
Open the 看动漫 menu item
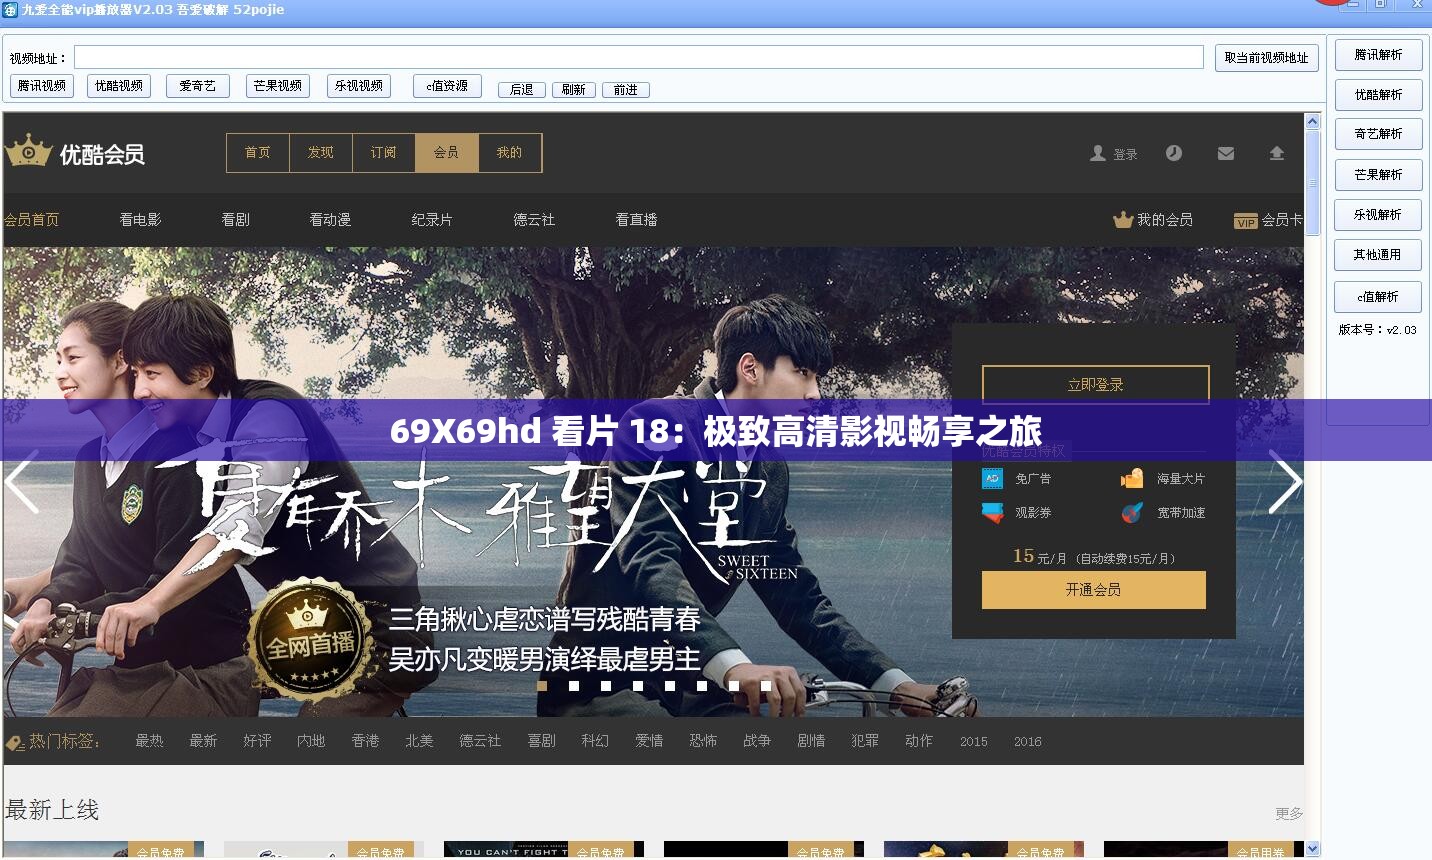click(330, 220)
